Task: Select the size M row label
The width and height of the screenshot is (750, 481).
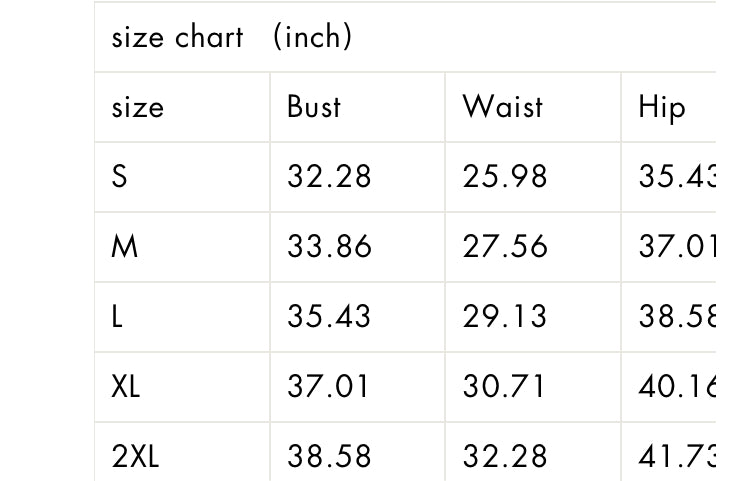Action: 124,247
